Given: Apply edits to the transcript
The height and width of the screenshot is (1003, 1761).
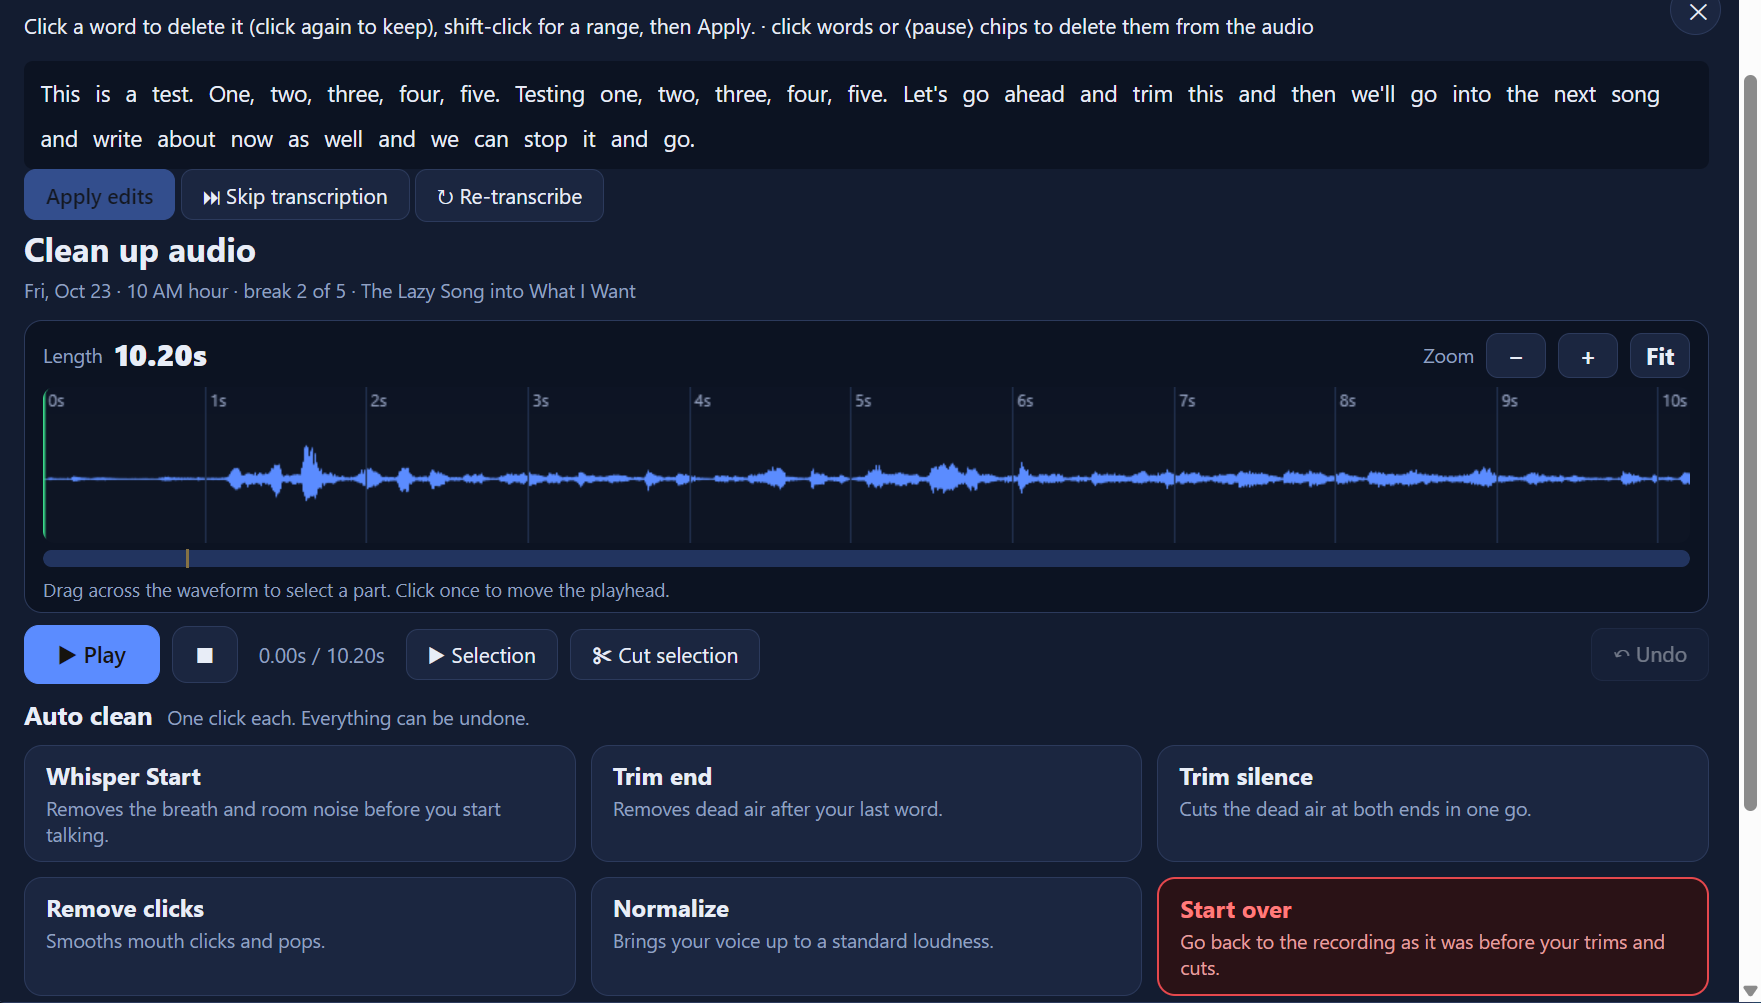Looking at the screenshot, I should point(99,195).
